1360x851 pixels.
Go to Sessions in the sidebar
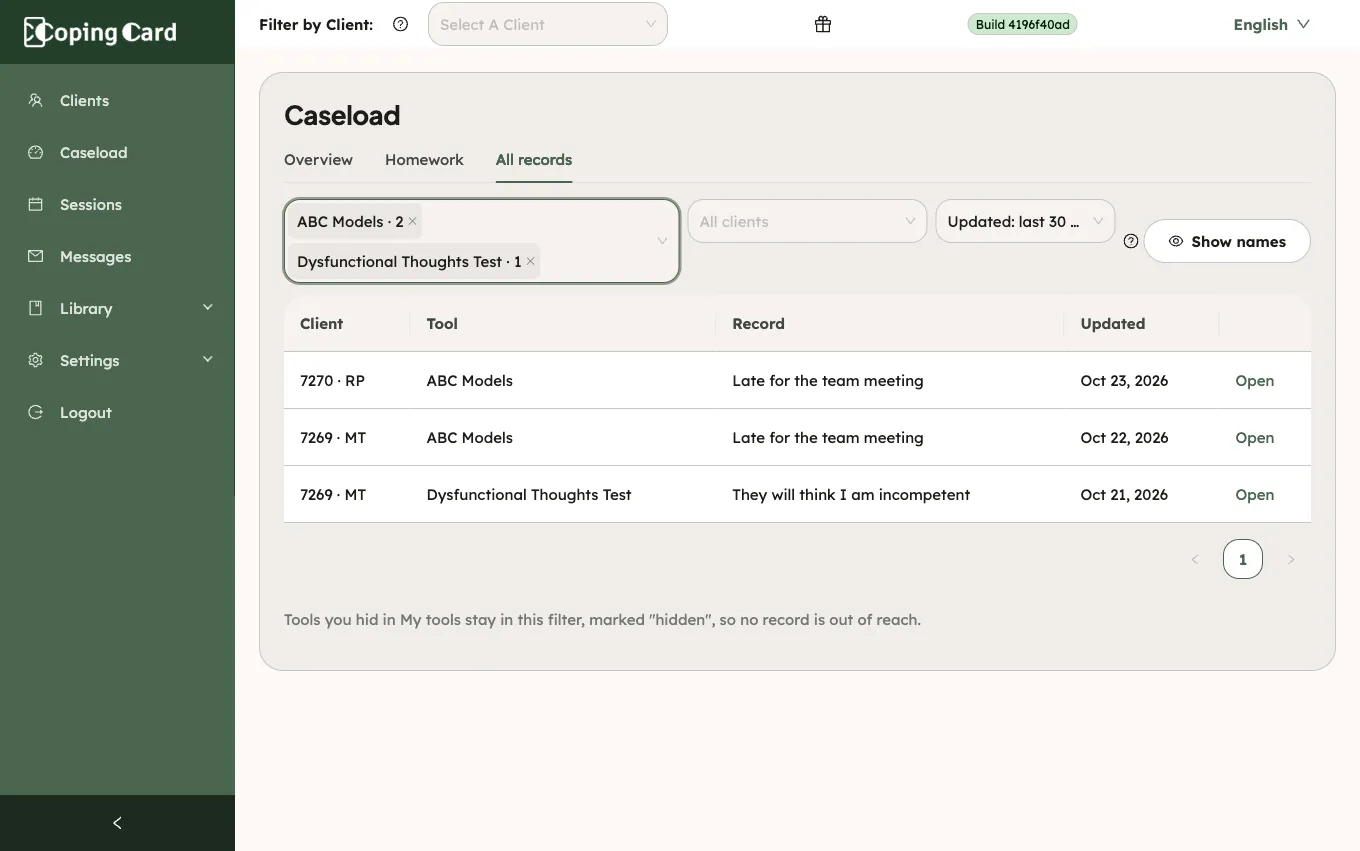117,204
